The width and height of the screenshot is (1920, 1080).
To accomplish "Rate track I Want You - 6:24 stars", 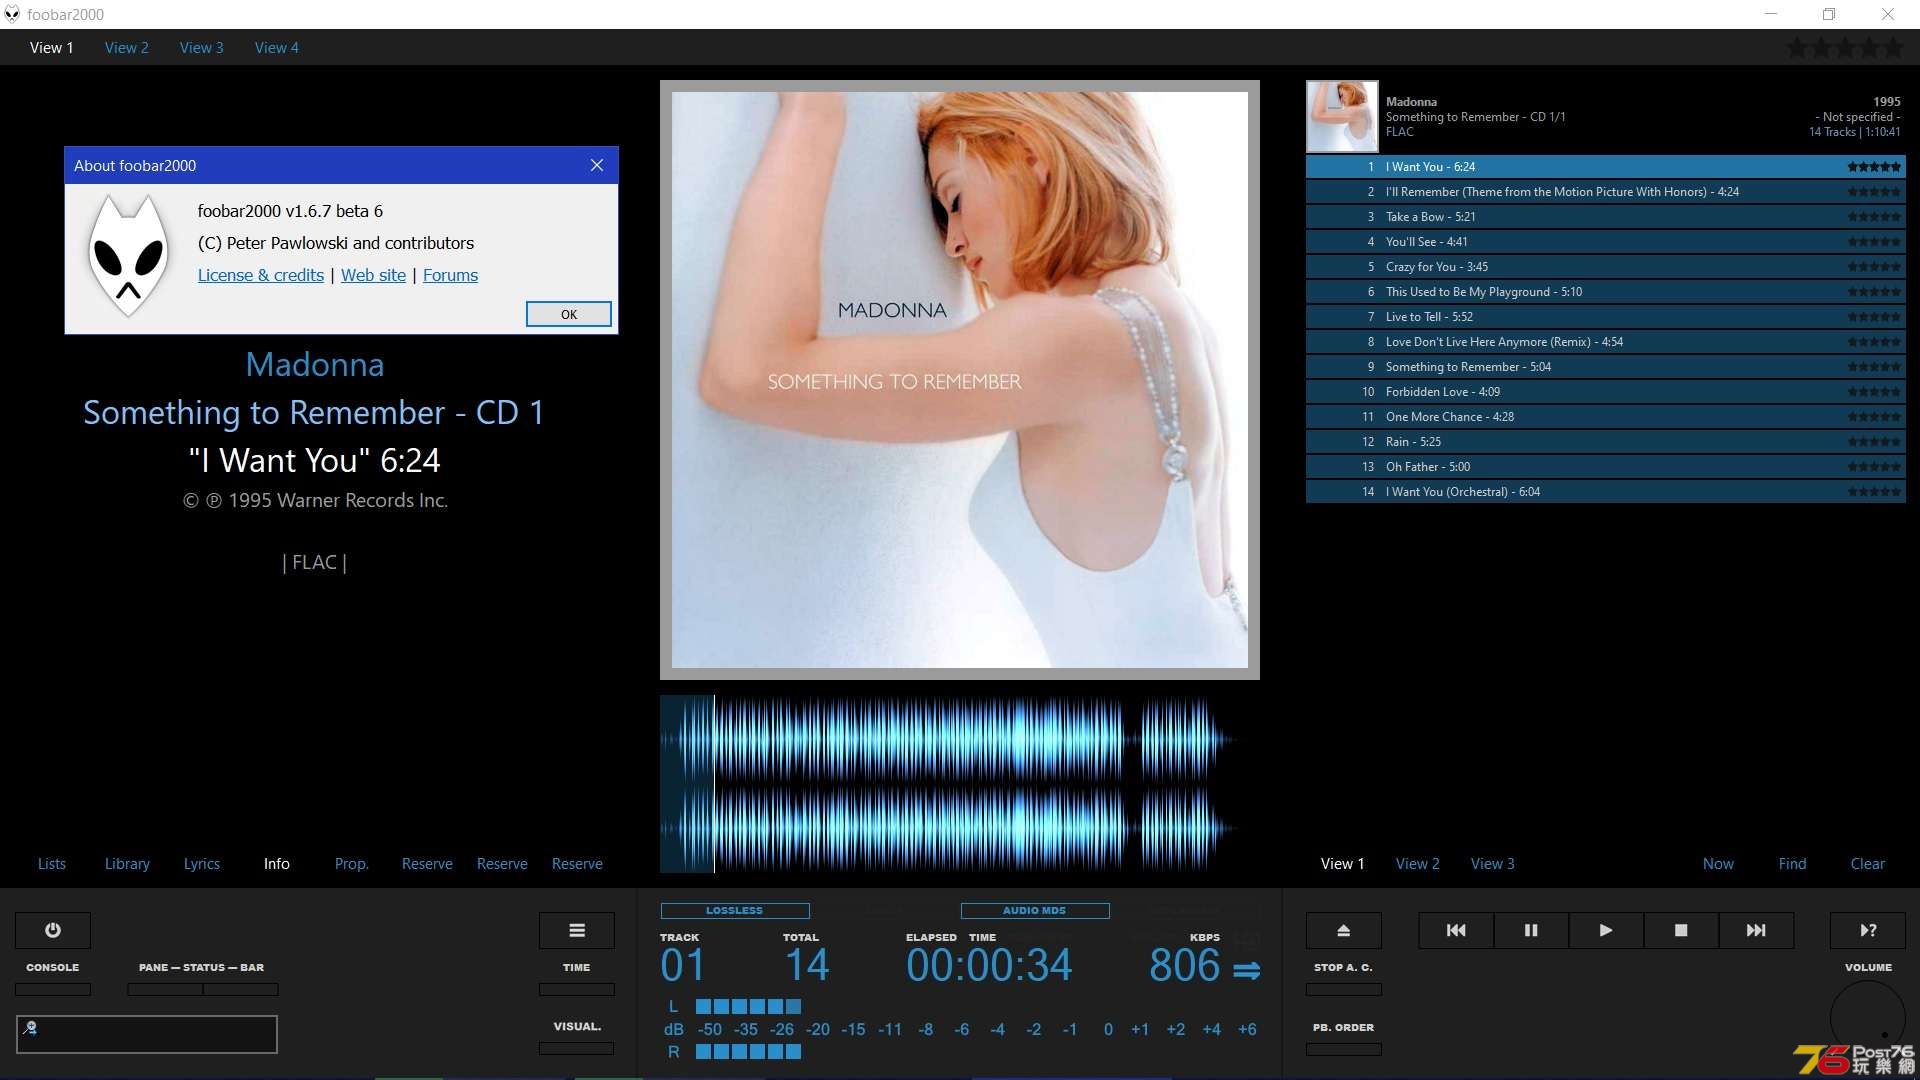I will coord(1874,167).
